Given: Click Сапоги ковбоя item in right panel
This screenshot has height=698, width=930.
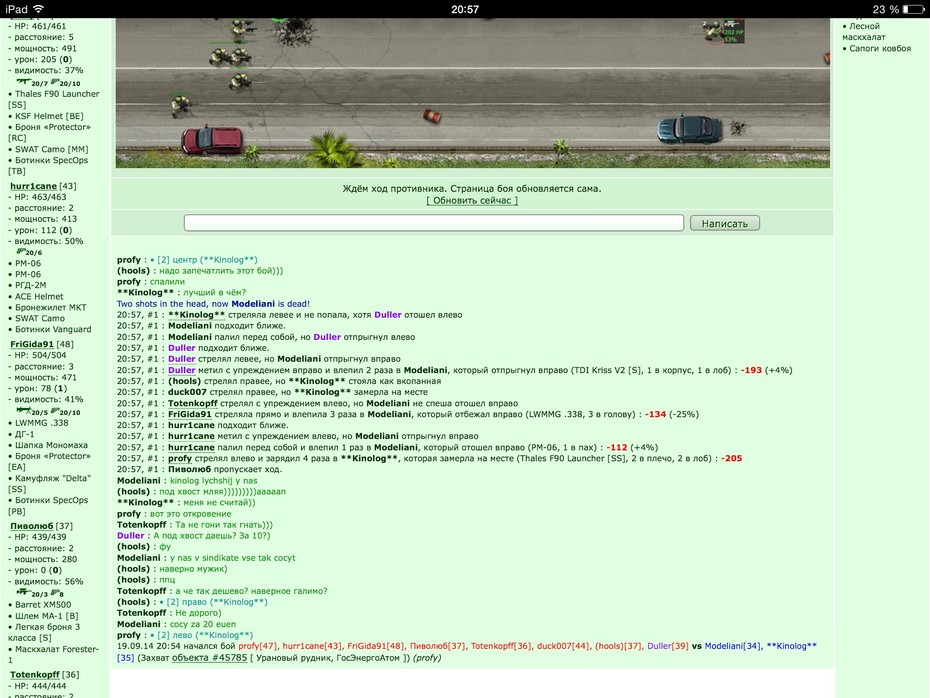Looking at the screenshot, I should click(x=880, y=49).
